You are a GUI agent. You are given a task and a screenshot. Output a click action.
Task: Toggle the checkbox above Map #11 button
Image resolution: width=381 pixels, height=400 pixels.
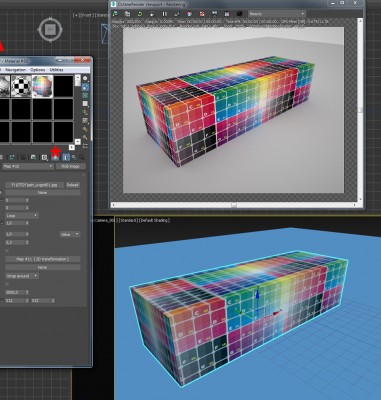pos(7,250)
